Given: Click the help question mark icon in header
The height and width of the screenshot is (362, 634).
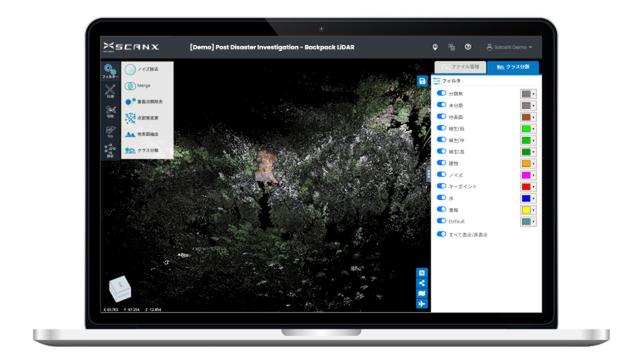Looking at the screenshot, I should pyautogui.click(x=468, y=47).
